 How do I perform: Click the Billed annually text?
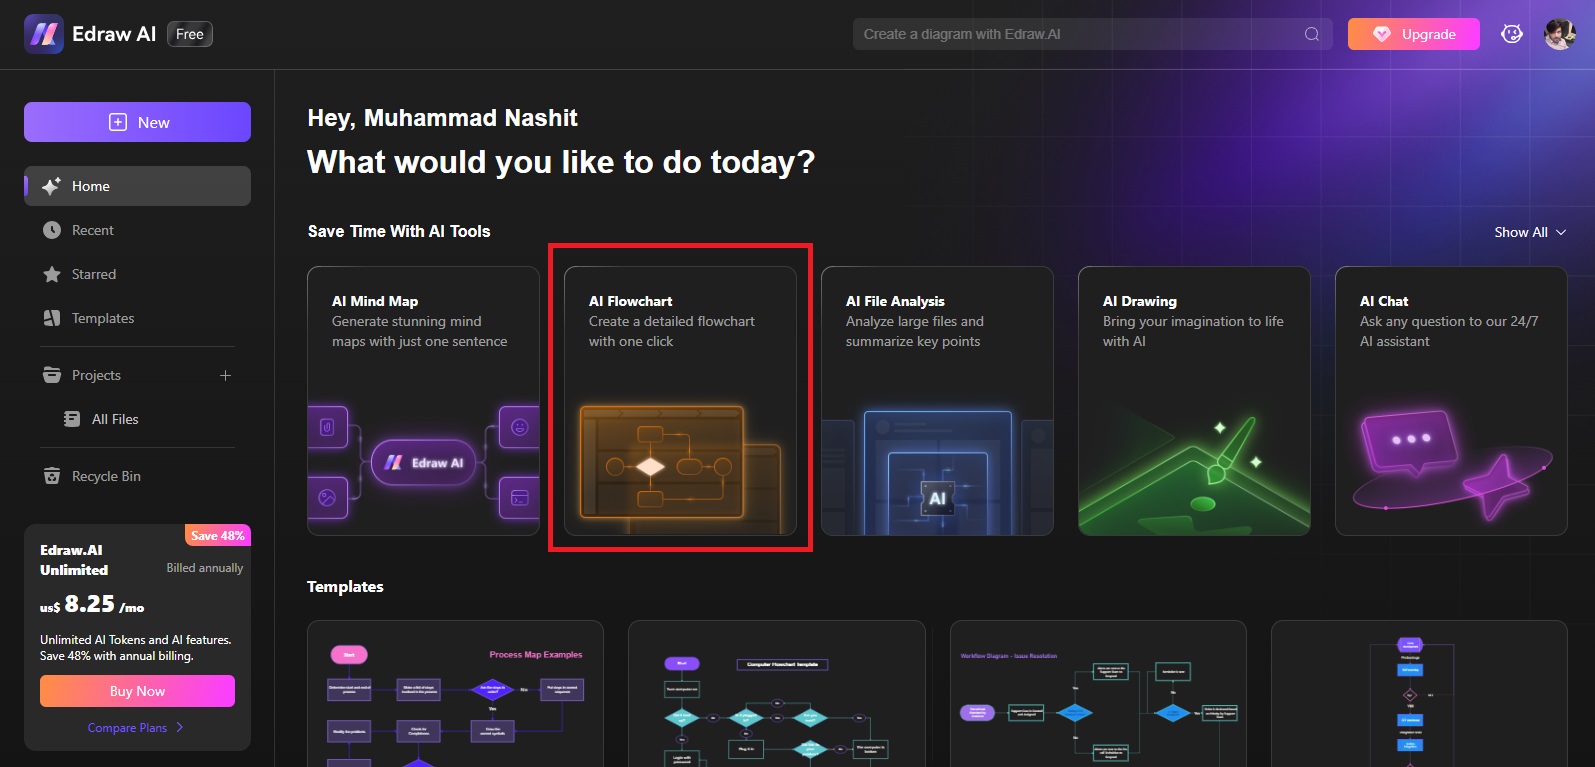pyautogui.click(x=205, y=568)
